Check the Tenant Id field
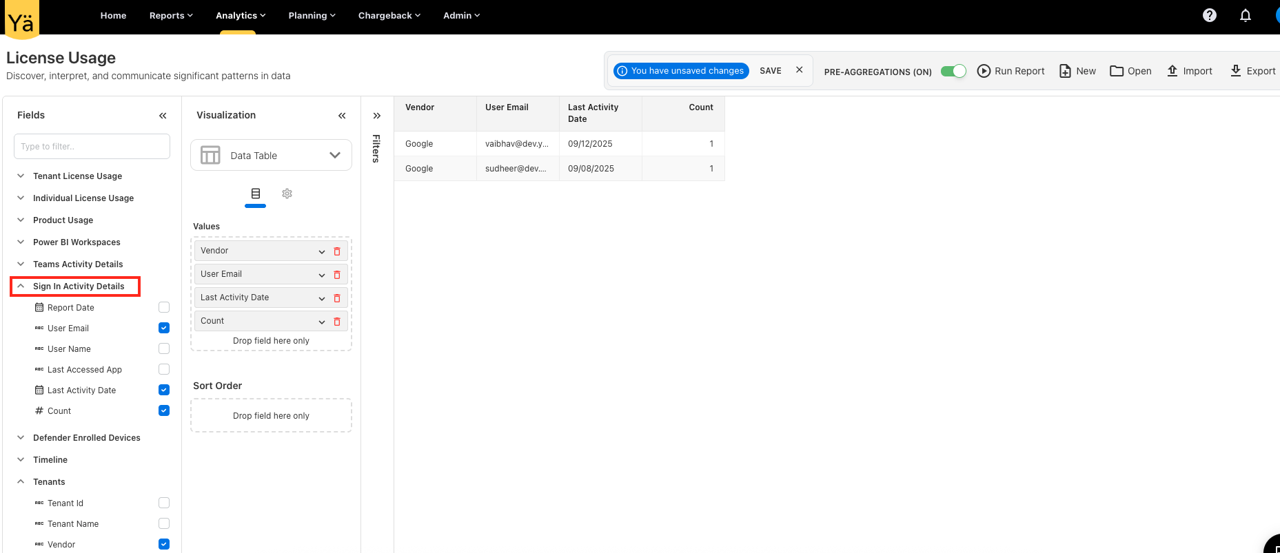 [x=164, y=503]
